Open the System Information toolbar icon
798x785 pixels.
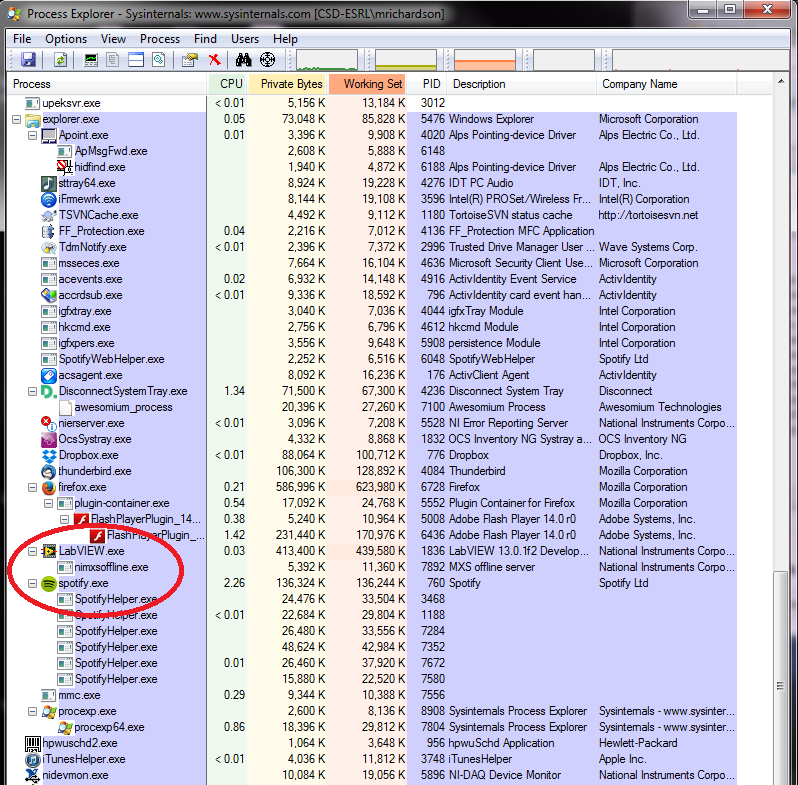[91, 60]
